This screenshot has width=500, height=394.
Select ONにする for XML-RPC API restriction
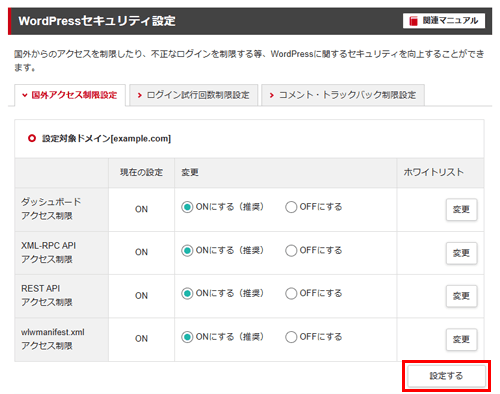coord(187,250)
